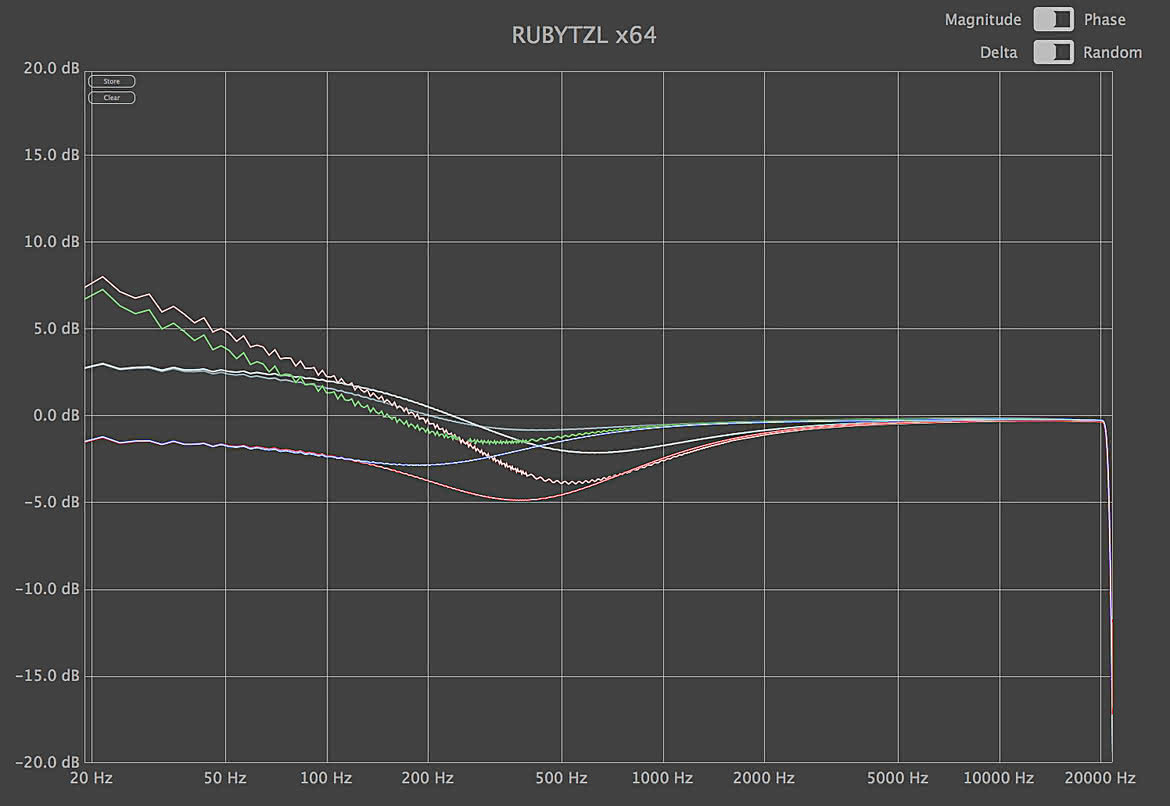Click the −5.0 dB axis label

[51, 502]
